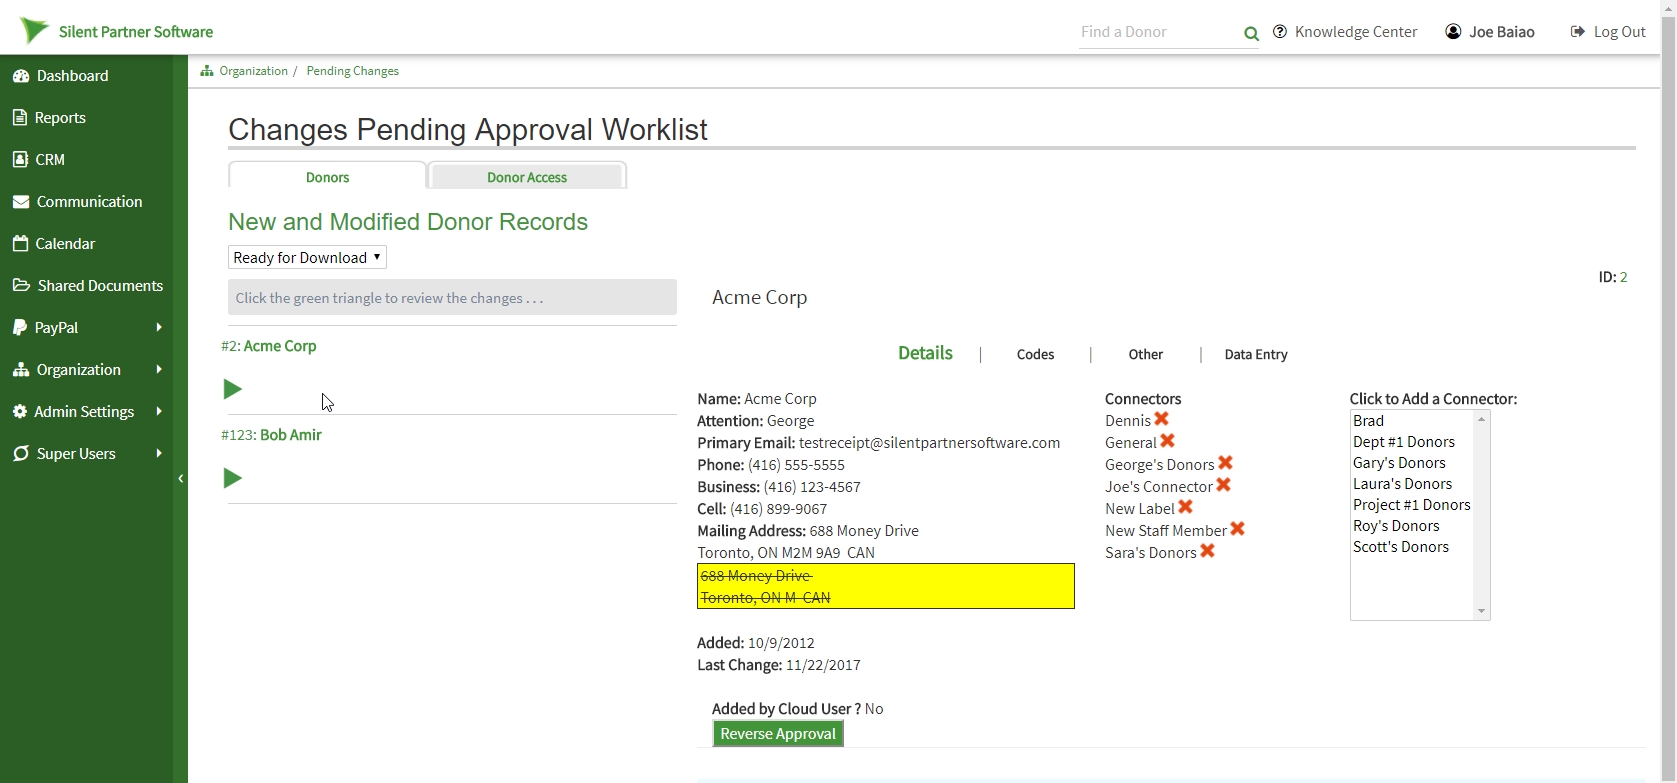This screenshot has height=783, width=1677.
Task: Switch to the Donor Access tab
Action: (527, 176)
